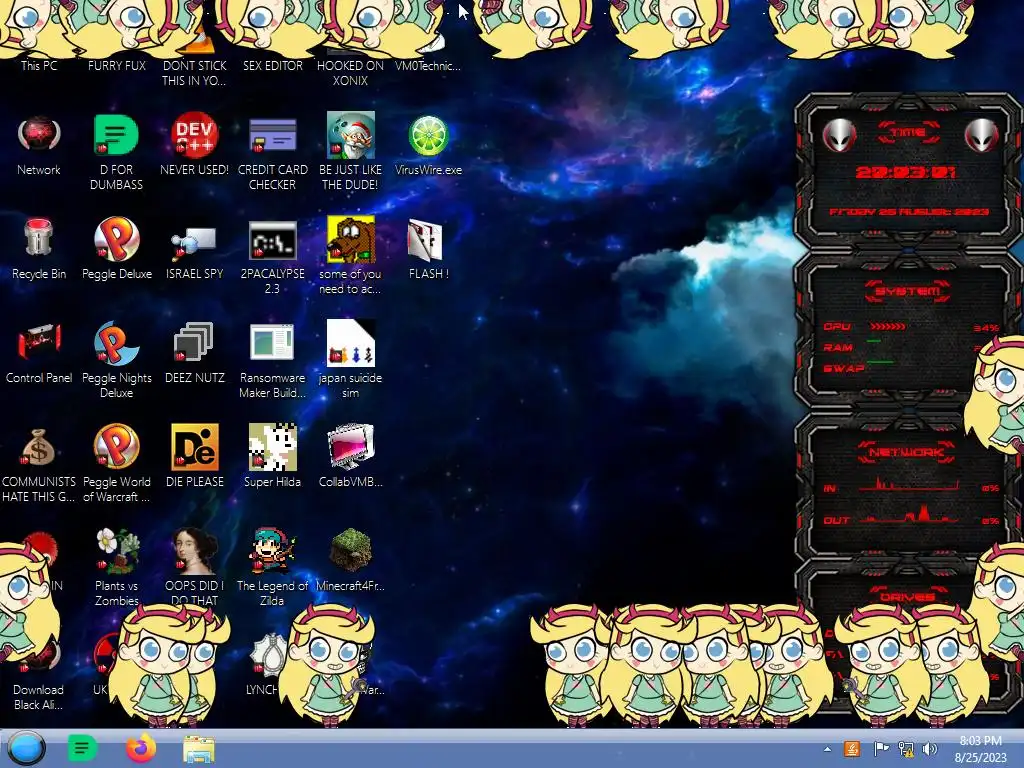The image size is (1024, 768).
Task: Select DONT STICK THIS IN YO... label
Action: click(x=194, y=73)
